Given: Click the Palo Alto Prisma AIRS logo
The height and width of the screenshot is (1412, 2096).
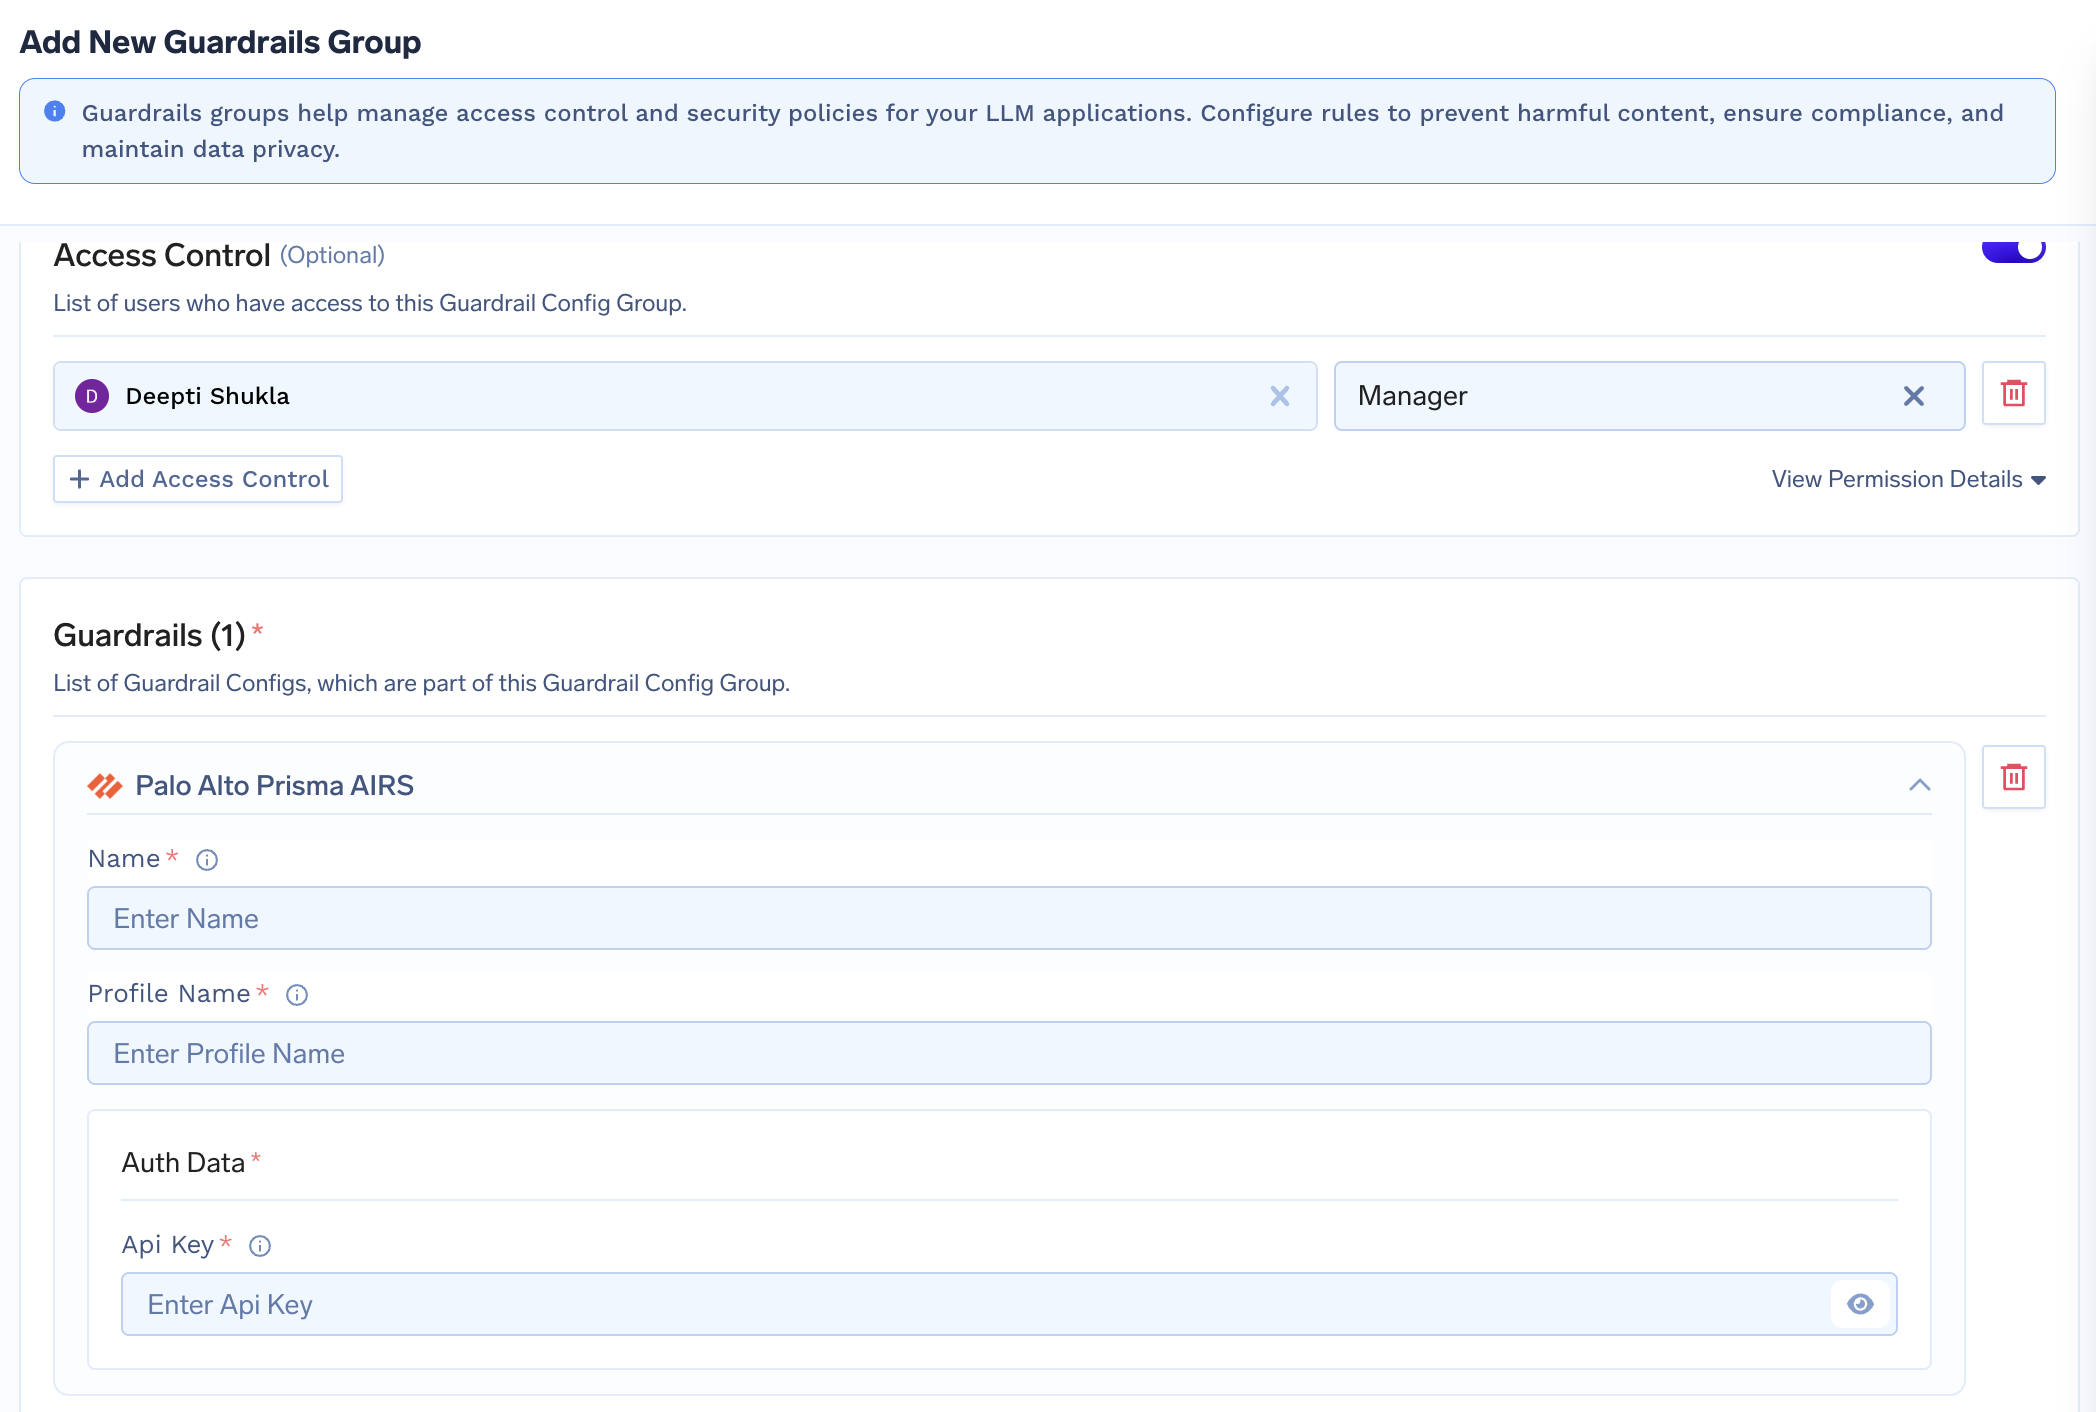Looking at the screenshot, I should pos(105,786).
